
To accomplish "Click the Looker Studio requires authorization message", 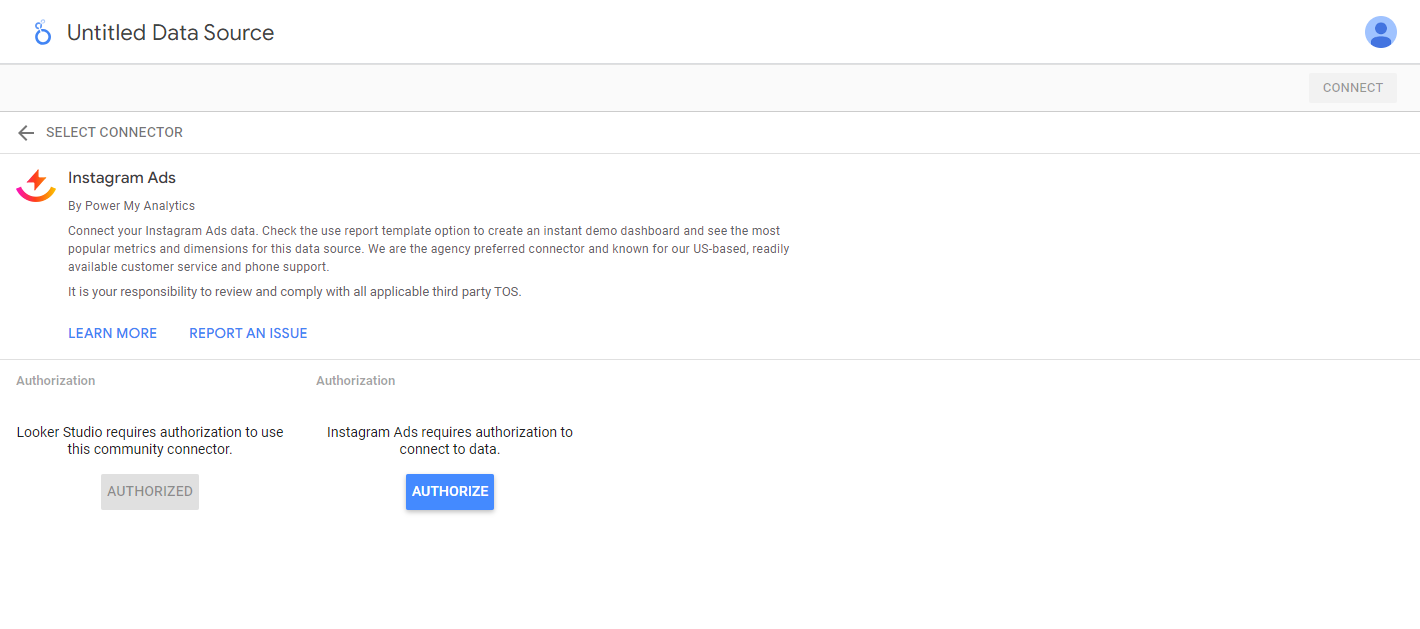I will tap(150, 441).
